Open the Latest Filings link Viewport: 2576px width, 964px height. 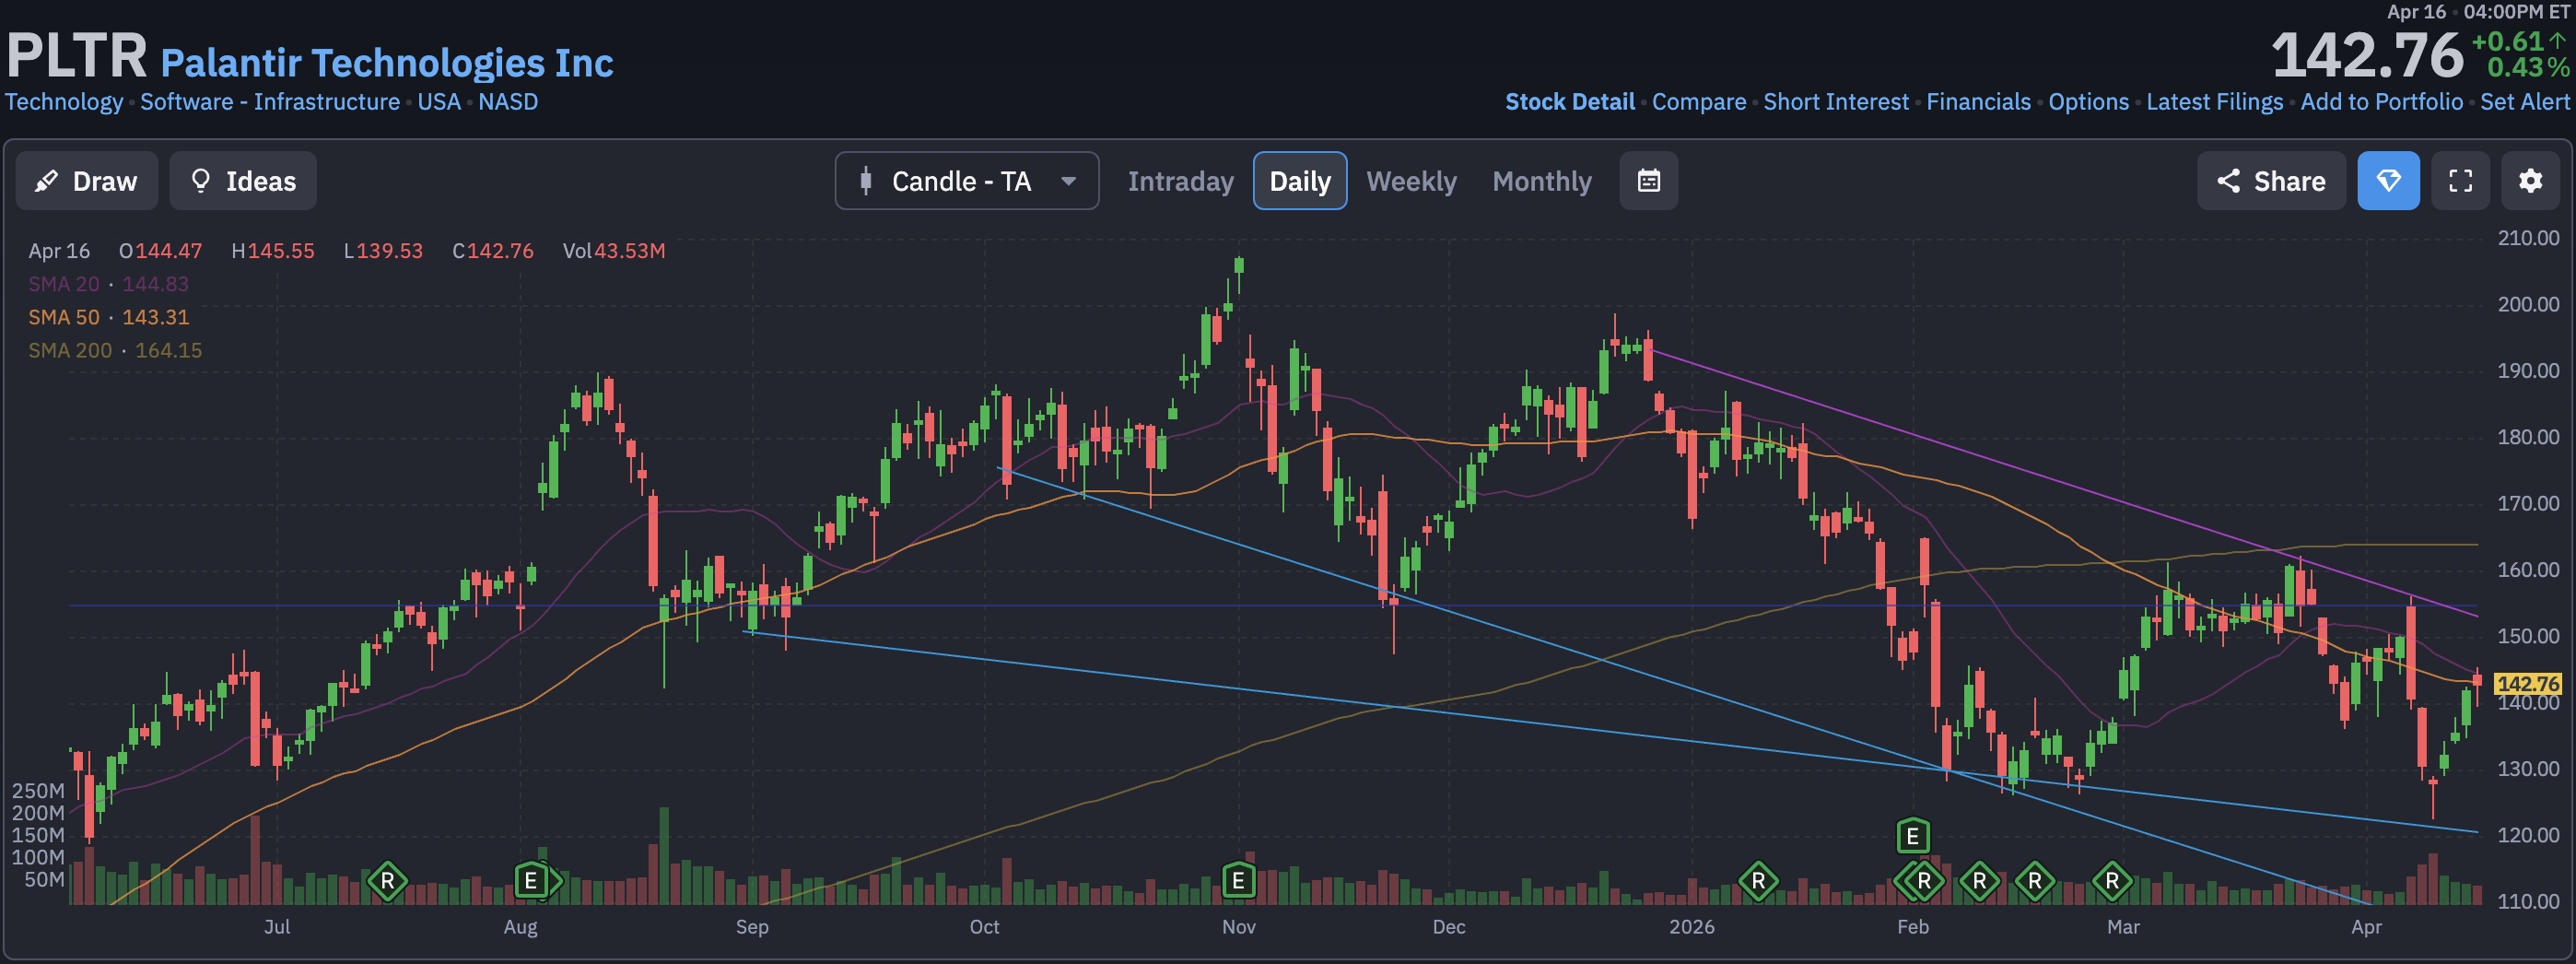coord(2214,102)
